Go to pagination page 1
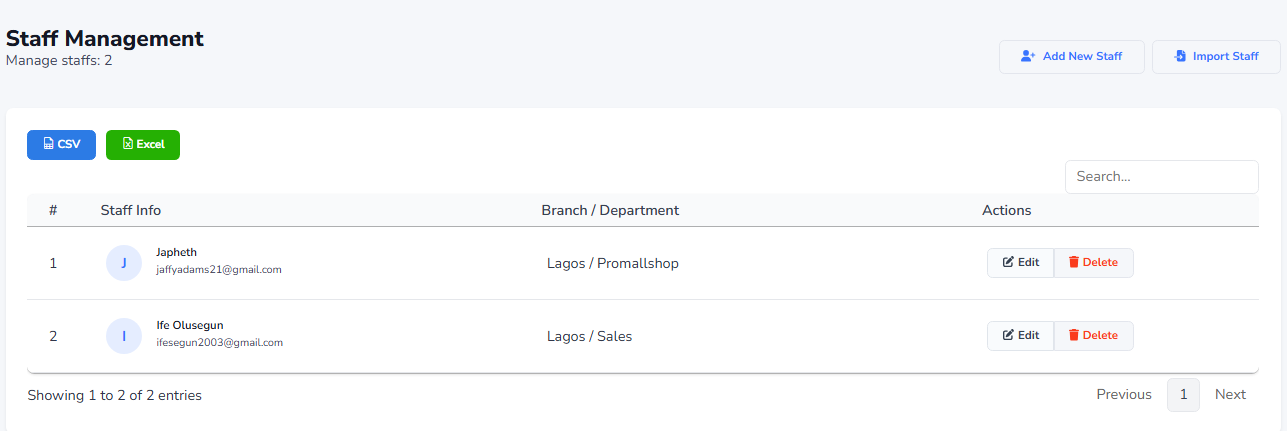The image size is (1287, 431). point(1183,395)
